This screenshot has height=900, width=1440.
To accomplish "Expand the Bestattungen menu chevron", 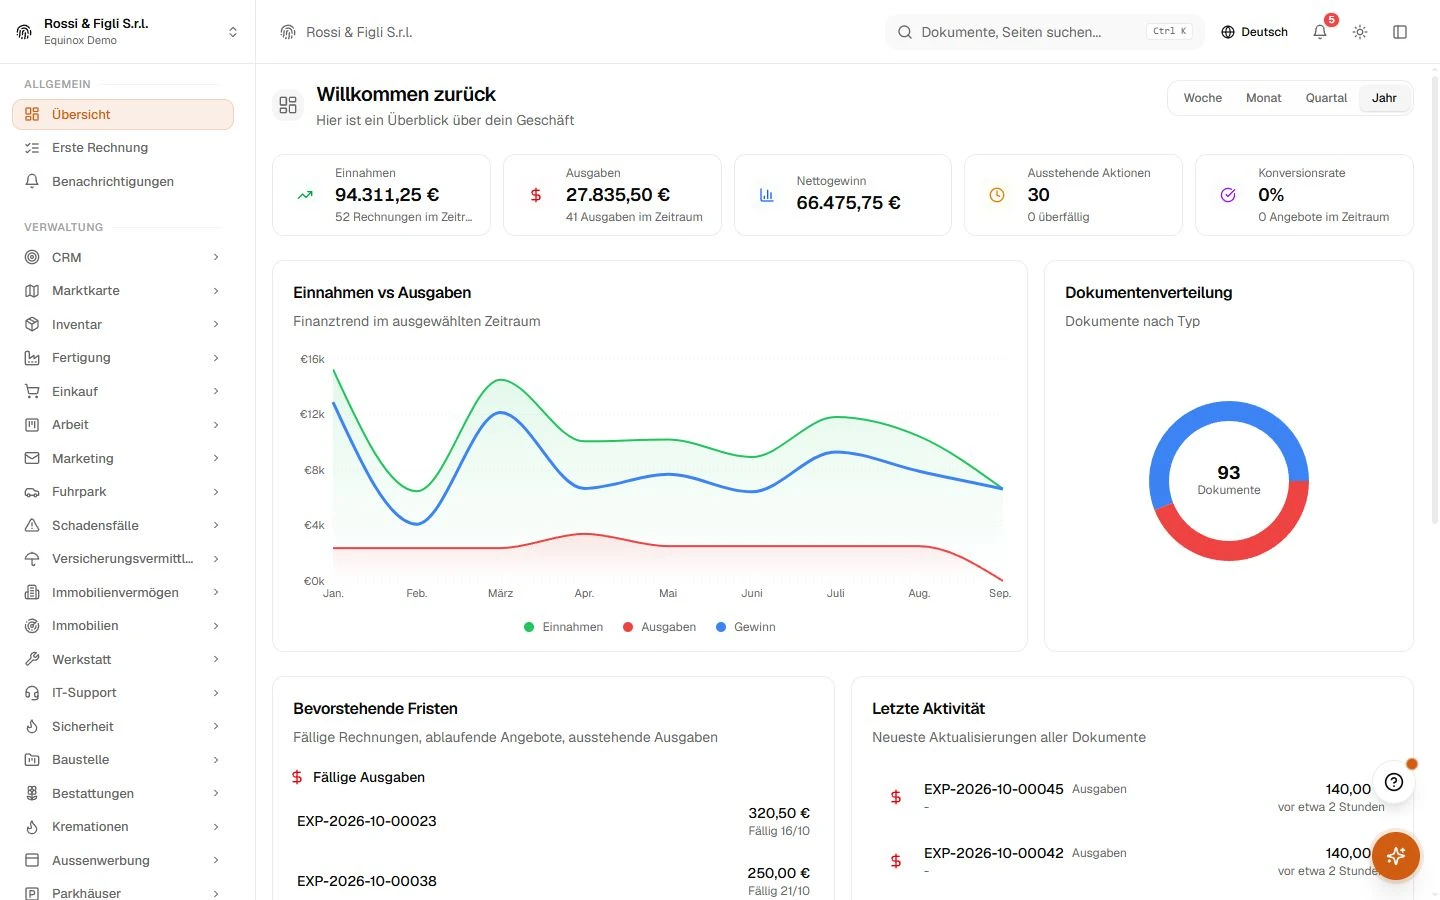I will (216, 793).
